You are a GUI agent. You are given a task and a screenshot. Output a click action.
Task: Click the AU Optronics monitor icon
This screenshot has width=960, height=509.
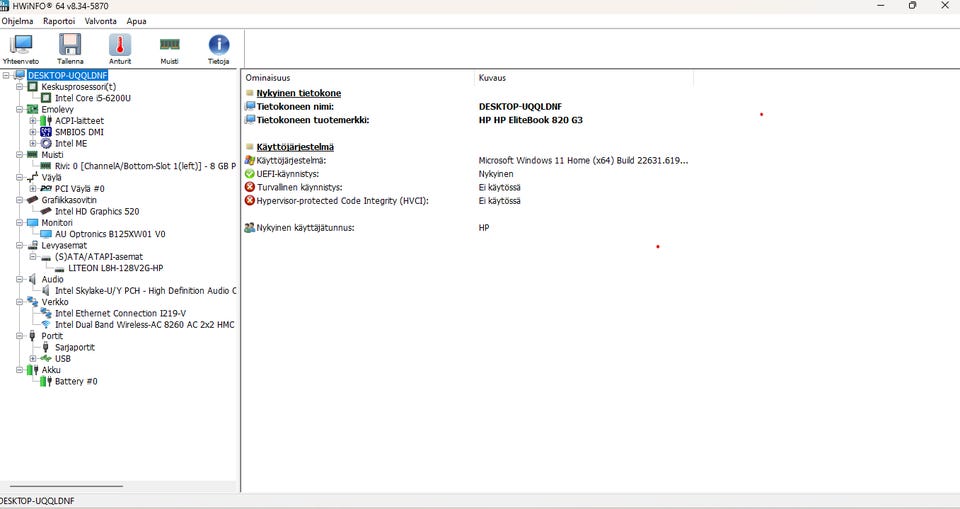(46, 234)
